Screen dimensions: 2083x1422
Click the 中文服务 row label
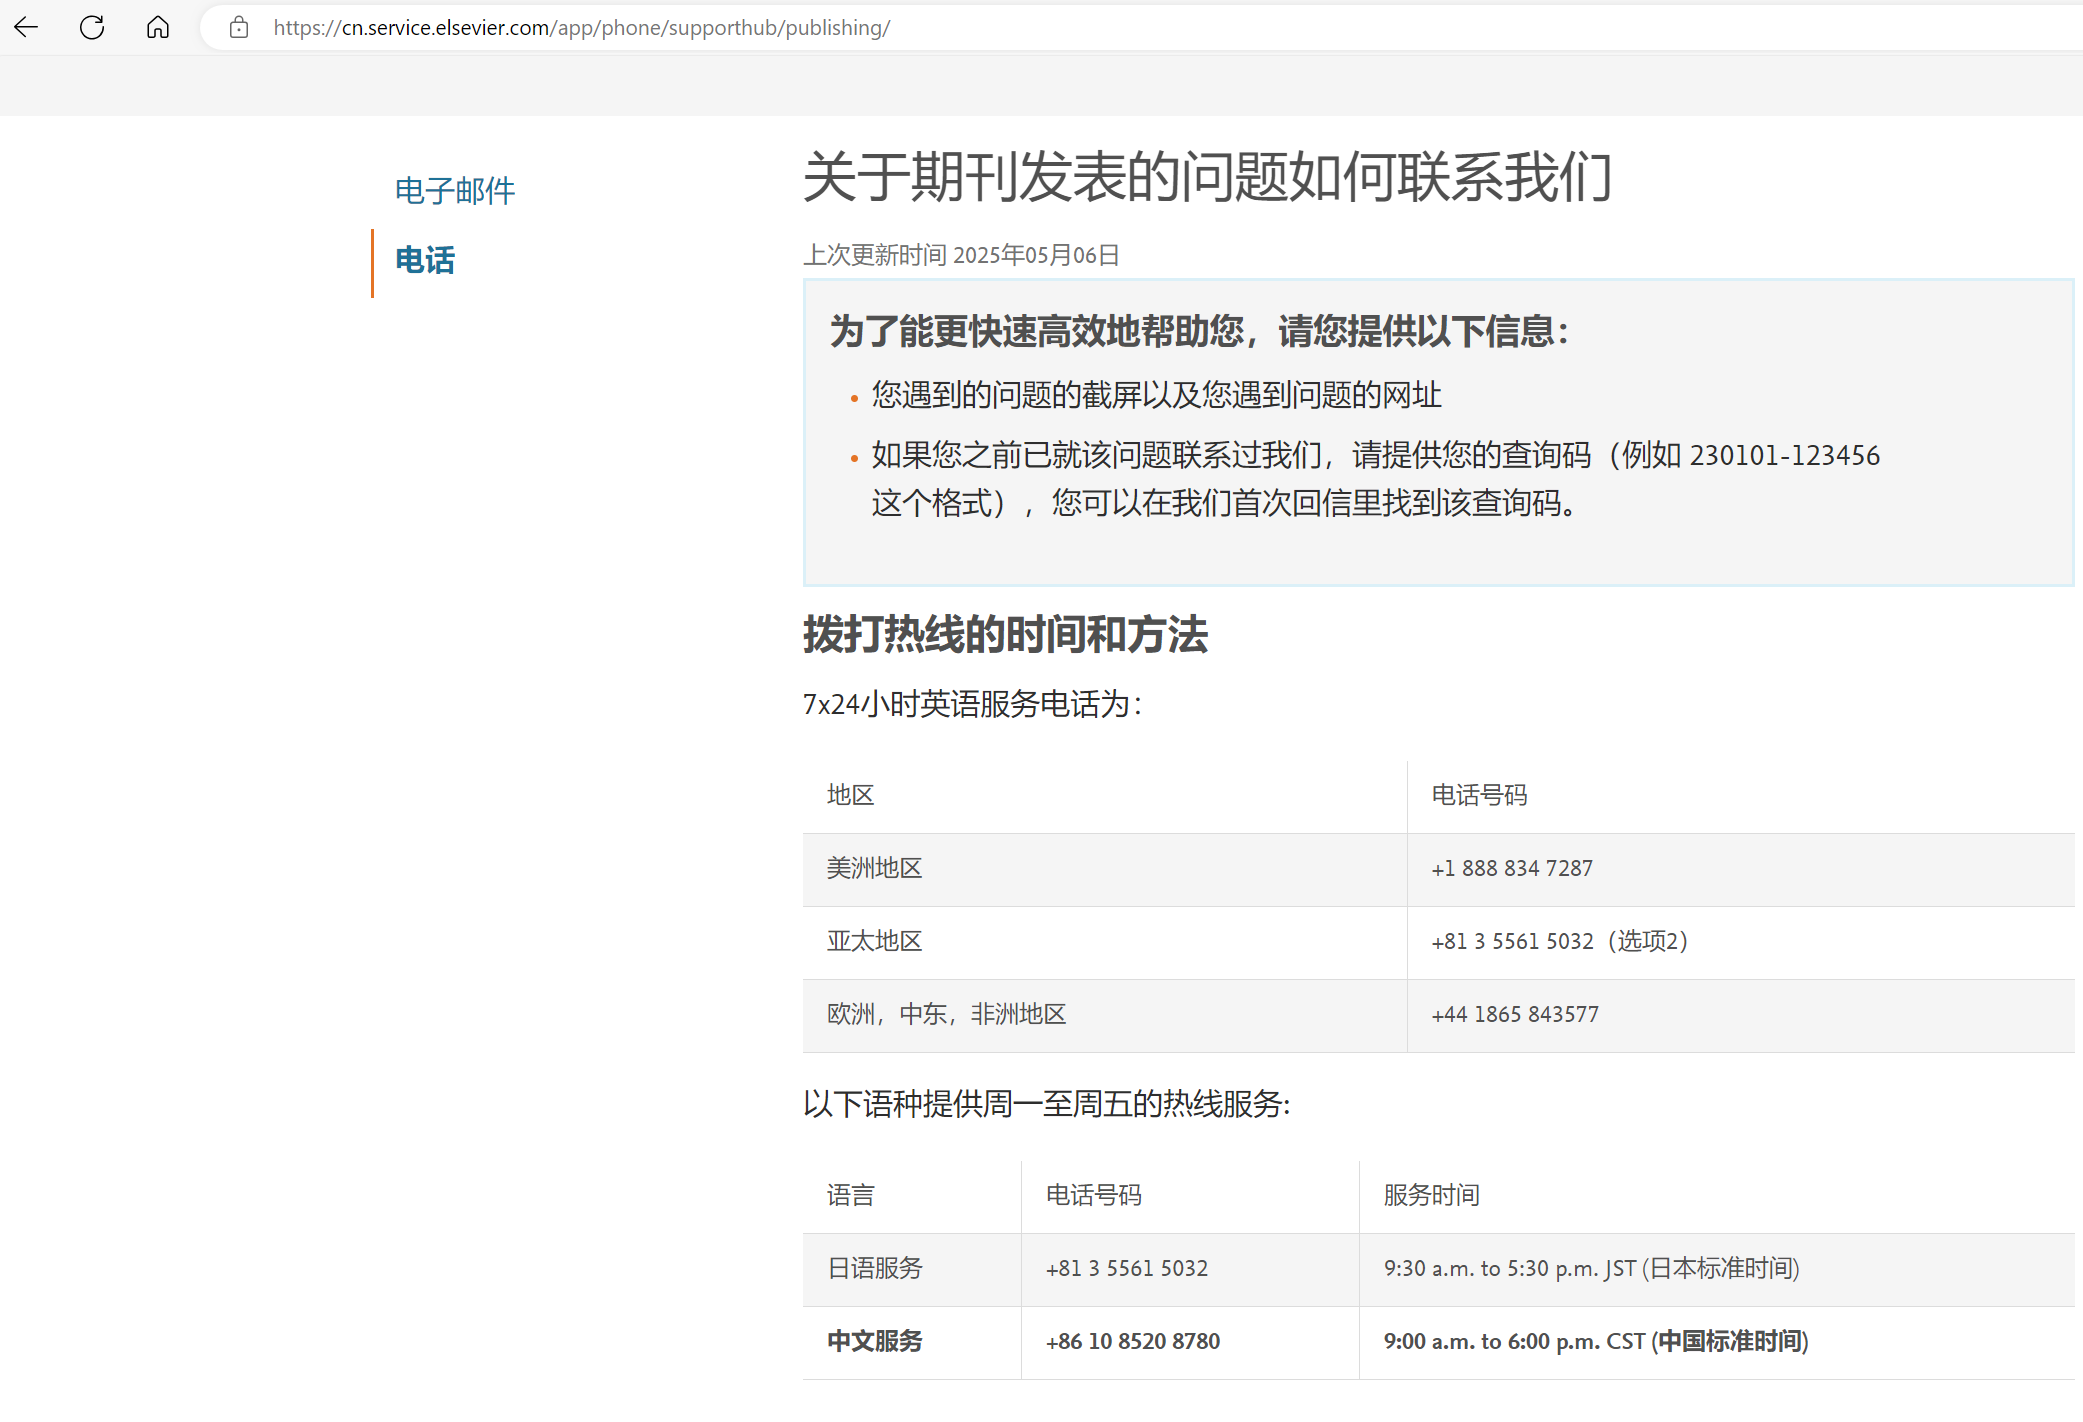tap(874, 1342)
